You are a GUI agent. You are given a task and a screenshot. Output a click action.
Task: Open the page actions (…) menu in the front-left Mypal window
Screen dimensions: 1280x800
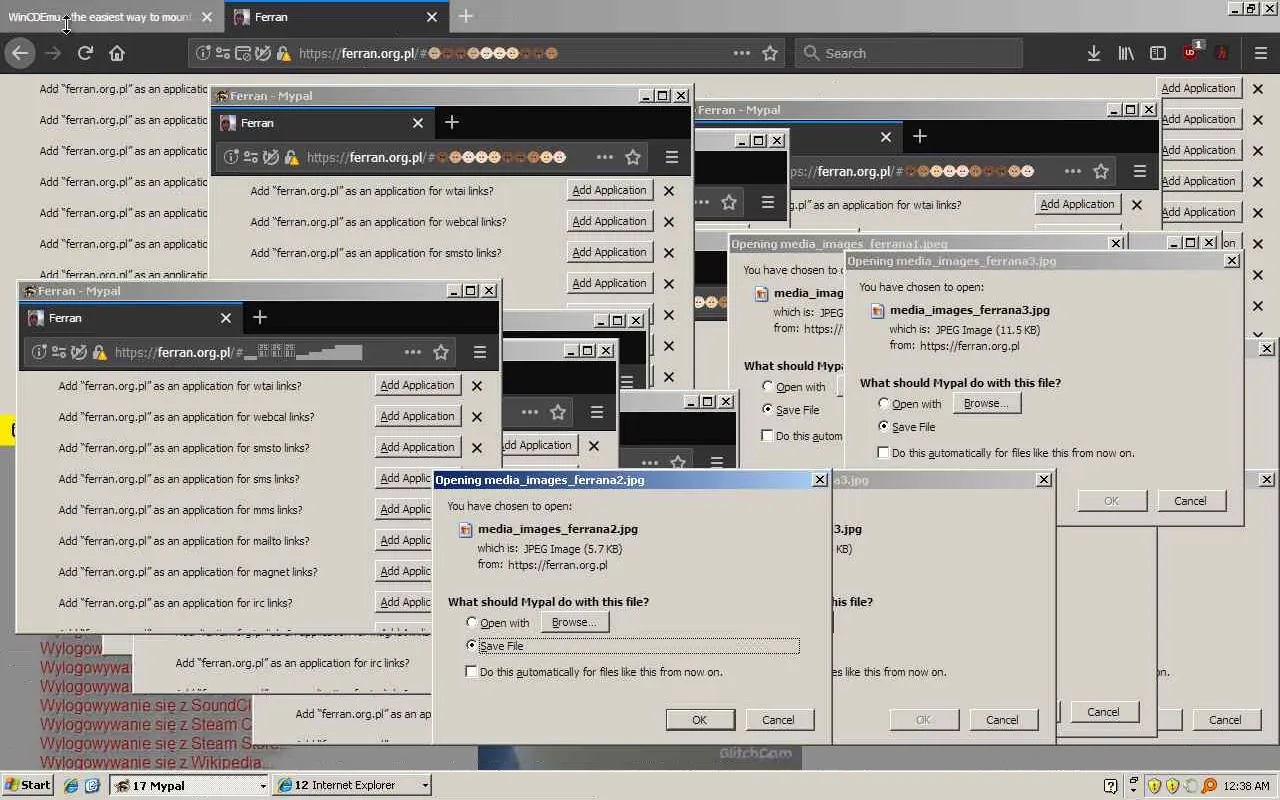413,352
